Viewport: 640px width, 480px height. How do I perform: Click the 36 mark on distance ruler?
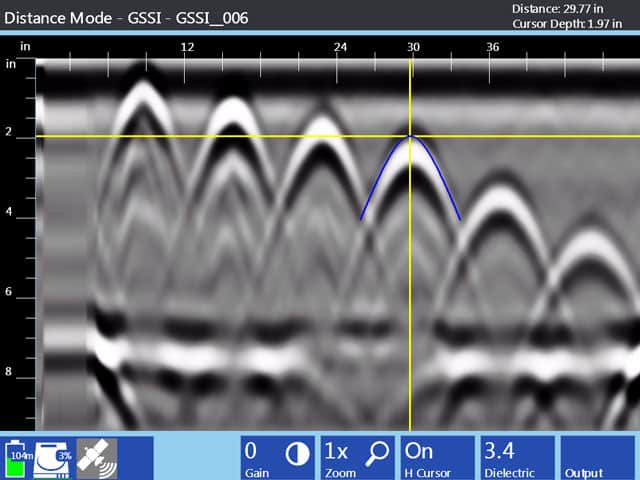pyautogui.click(x=493, y=47)
